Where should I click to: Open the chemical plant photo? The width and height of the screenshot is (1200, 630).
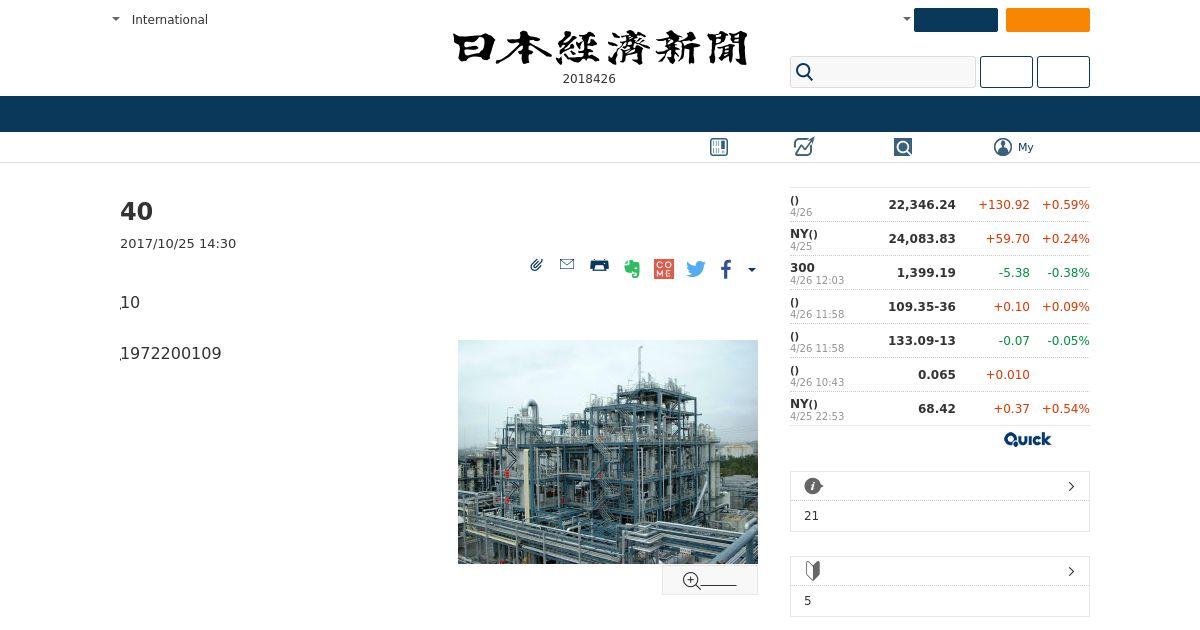tap(608, 452)
